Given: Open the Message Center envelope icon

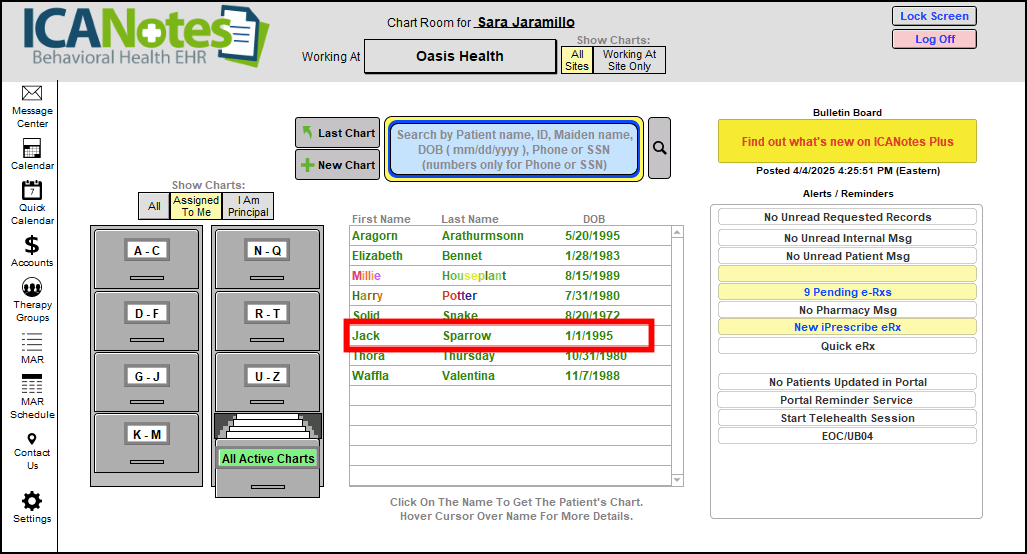Looking at the screenshot, I should [x=32, y=94].
